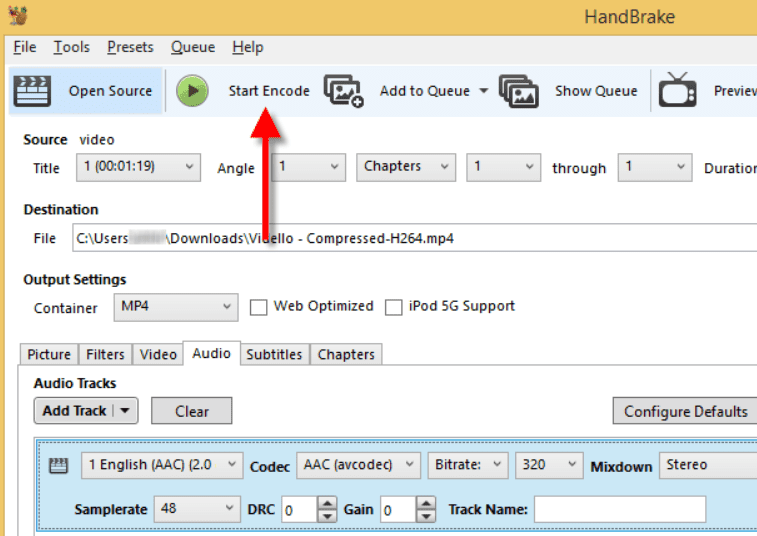Open the bitrate value dropdown showing 320
The width and height of the screenshot is (757, 536).
(x=549, y=465)
